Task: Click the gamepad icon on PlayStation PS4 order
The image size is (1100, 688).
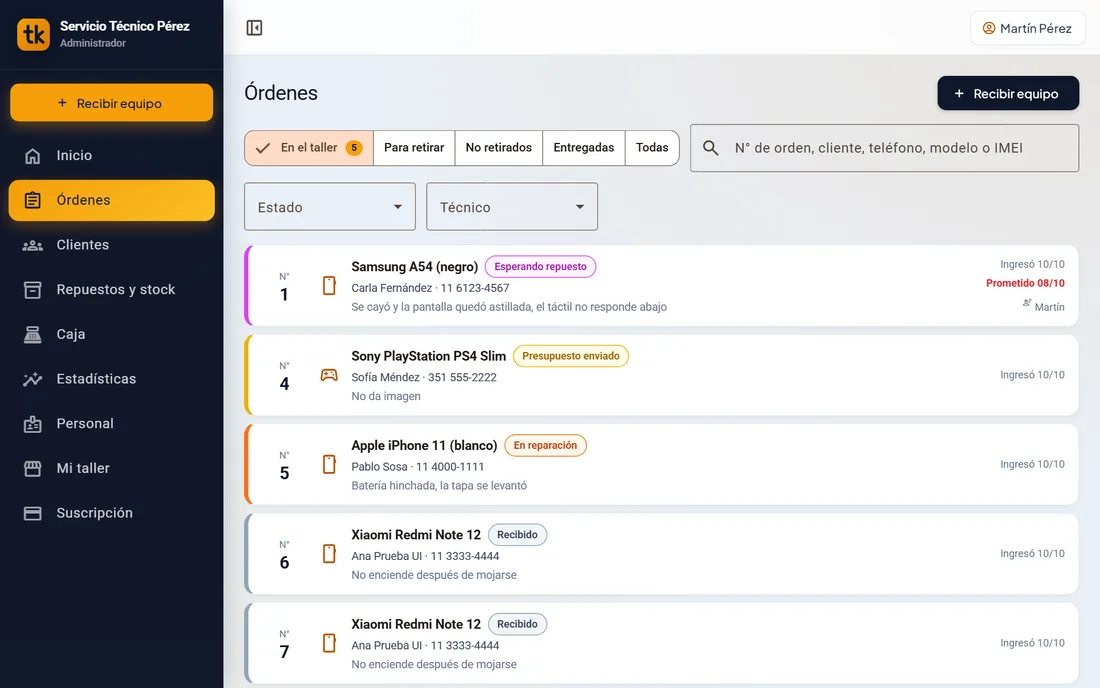Action: point(329,375)
